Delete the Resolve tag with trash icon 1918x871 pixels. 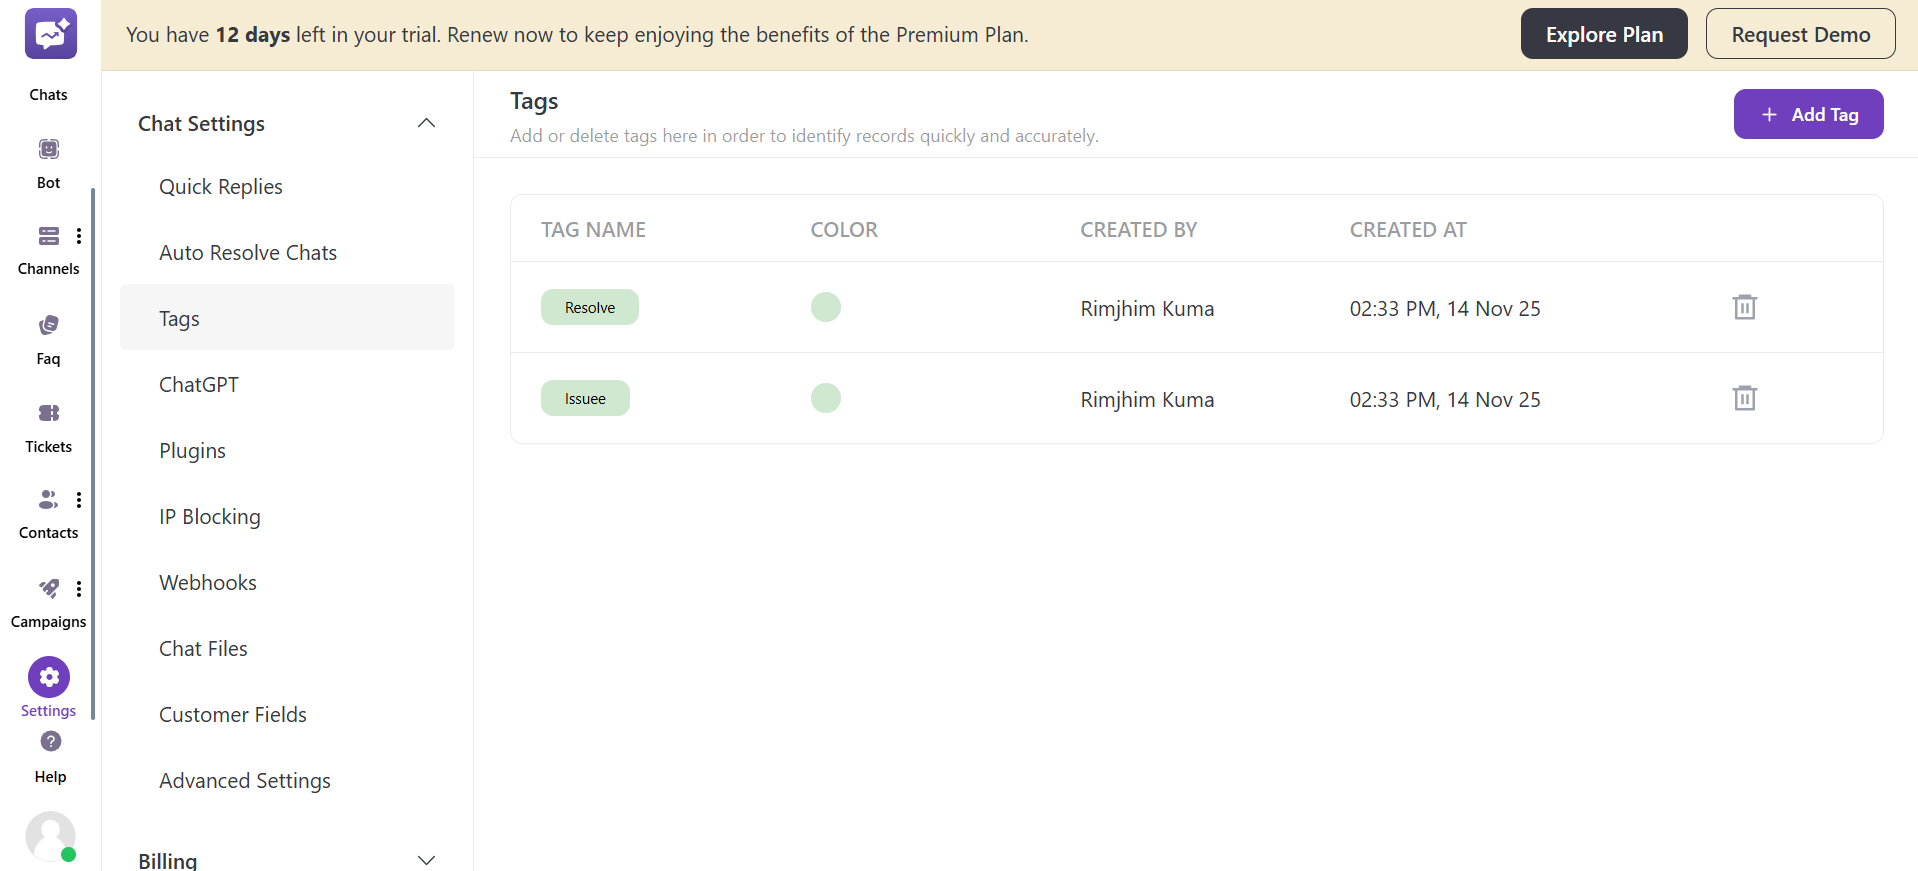pyautogui.click(x=1744, y=307)
